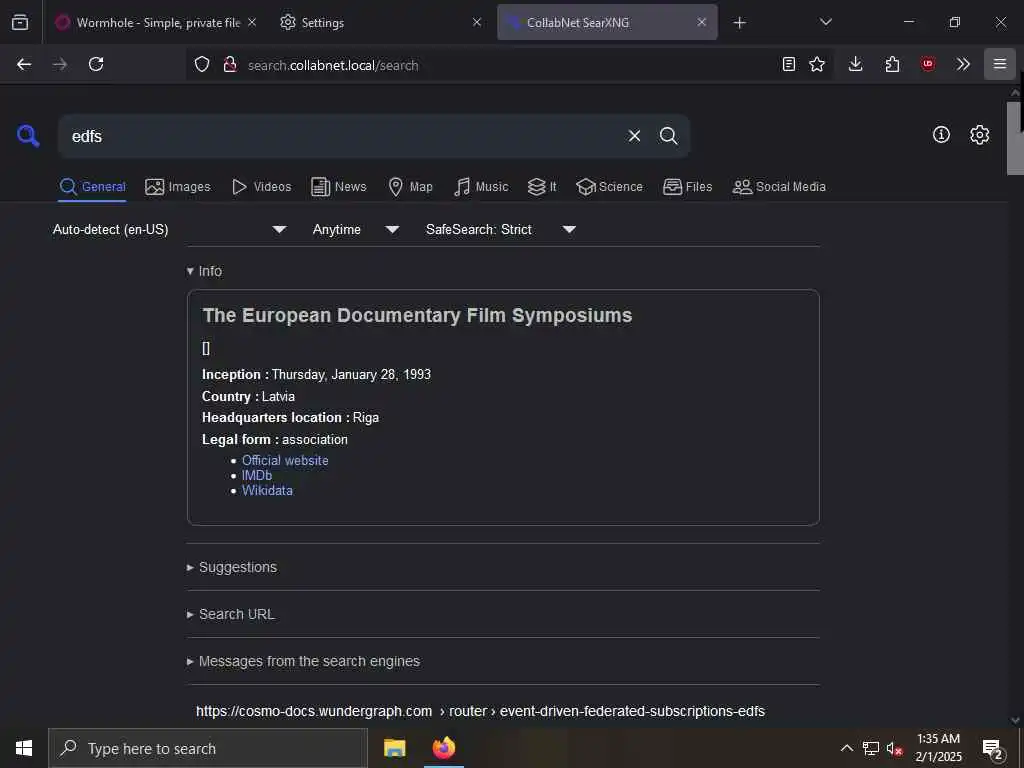Open the Anytime time range dropdown

(x=356, y=229)
